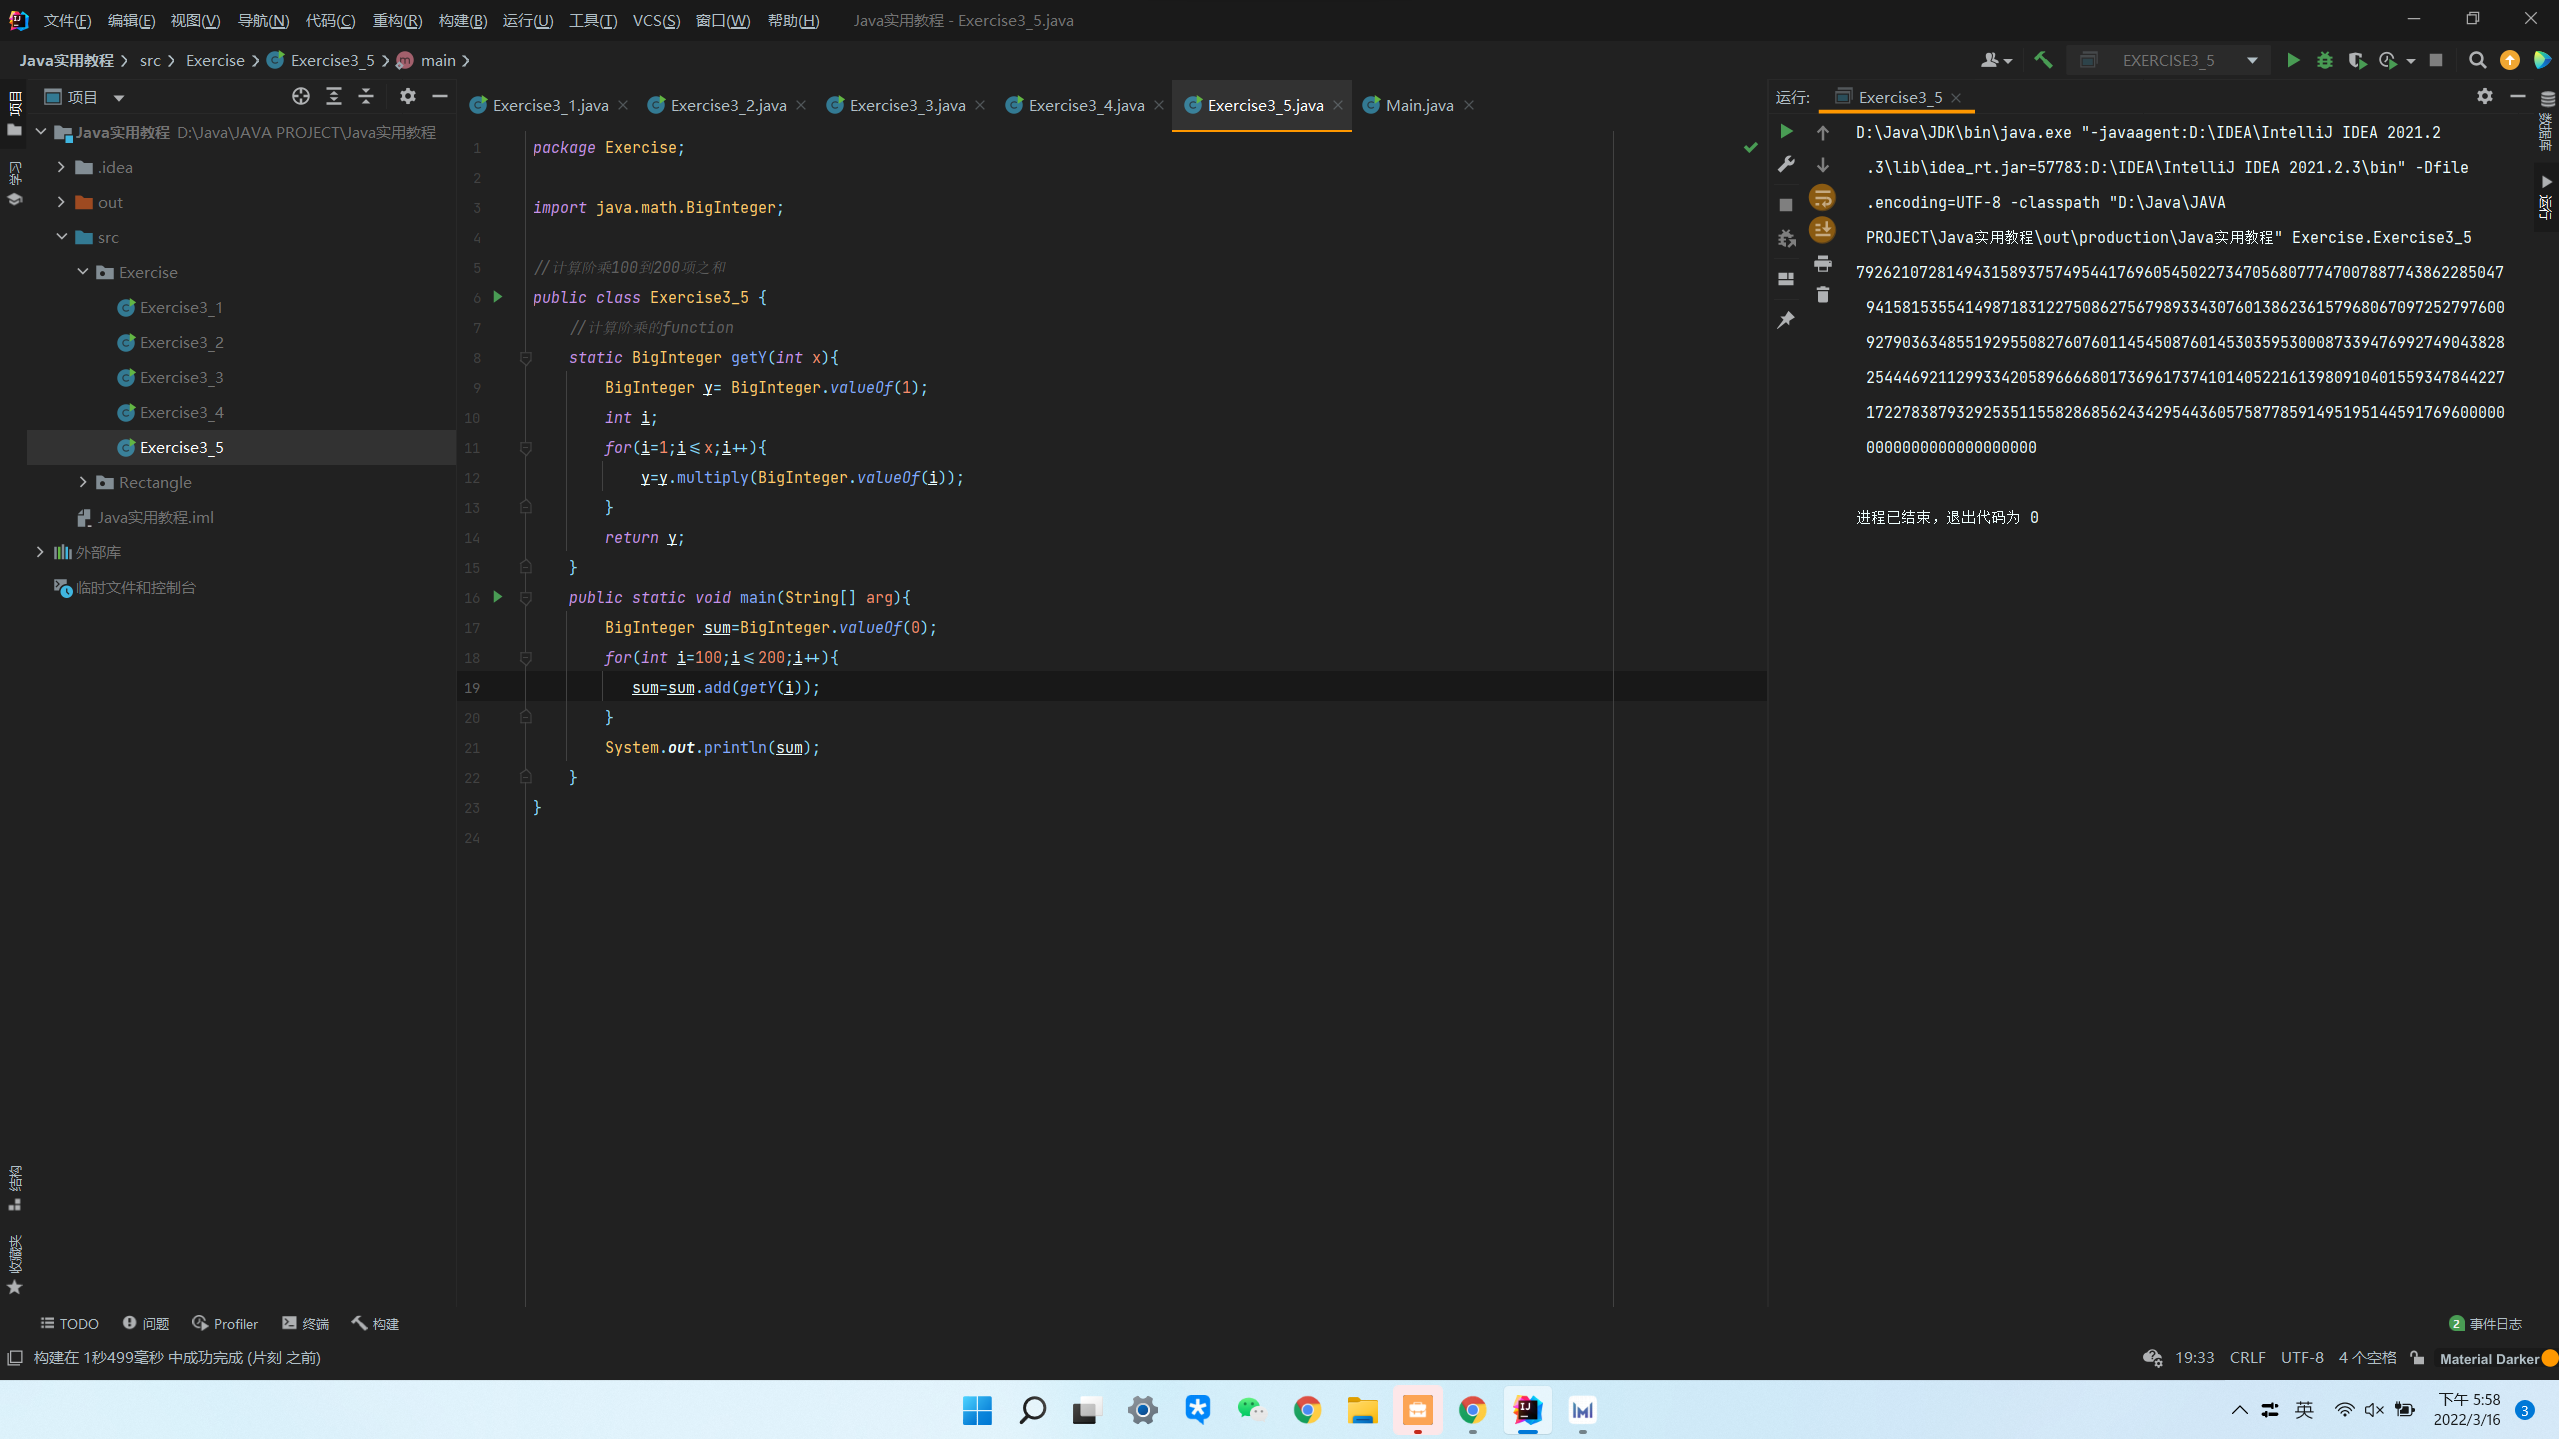Click the Build project hammer icon

click(2043, 60)
